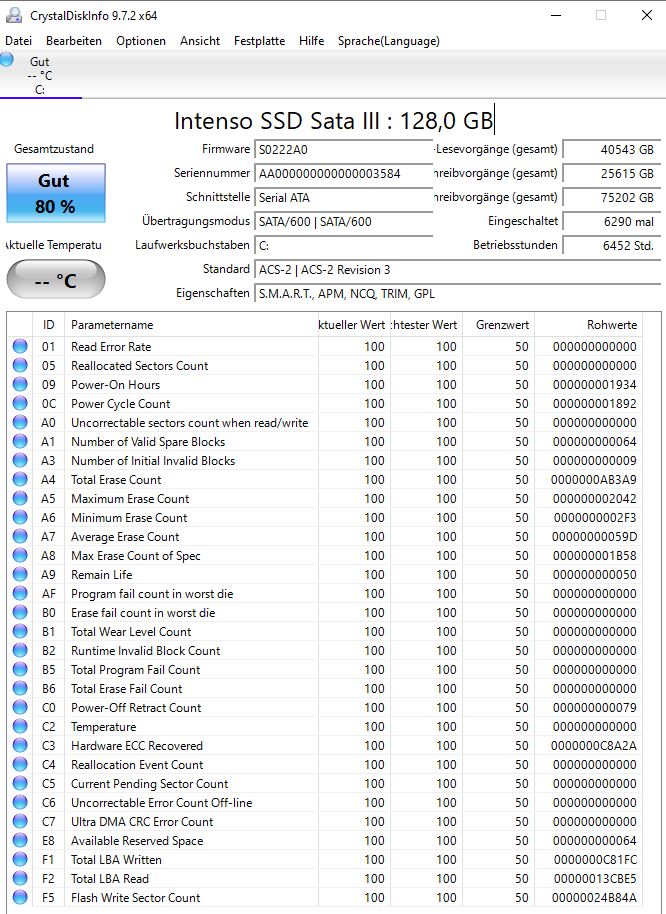Screen dimensions: 666x914
Task: Click status icon of Total LBA Written row
Action: (20, 859)
